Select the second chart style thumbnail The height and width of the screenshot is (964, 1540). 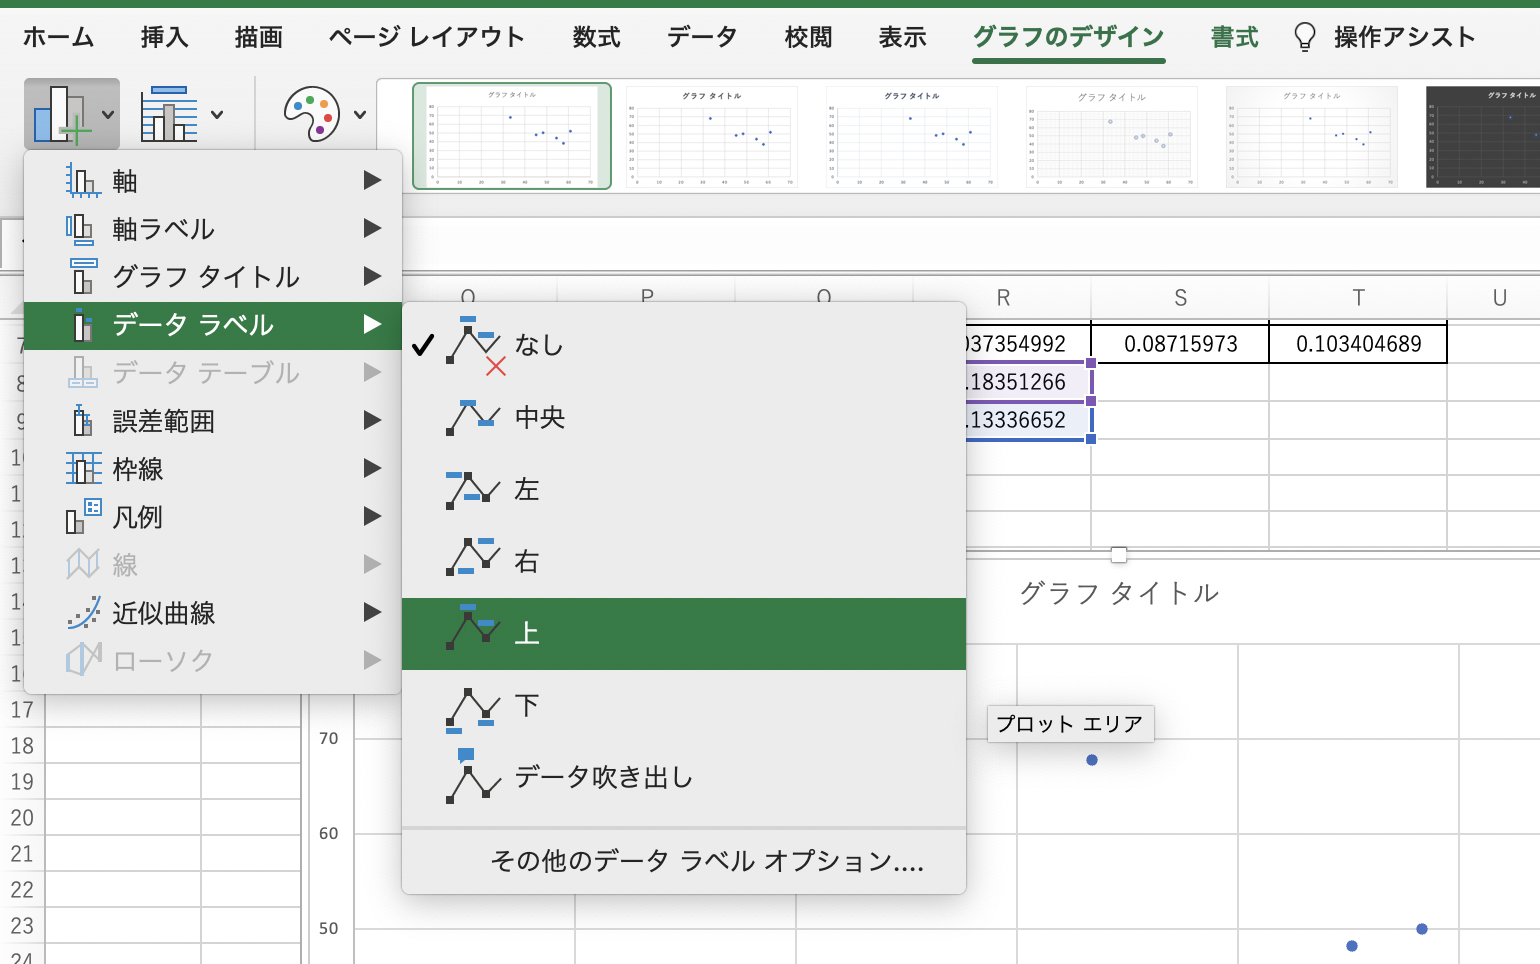coord(712,136)
